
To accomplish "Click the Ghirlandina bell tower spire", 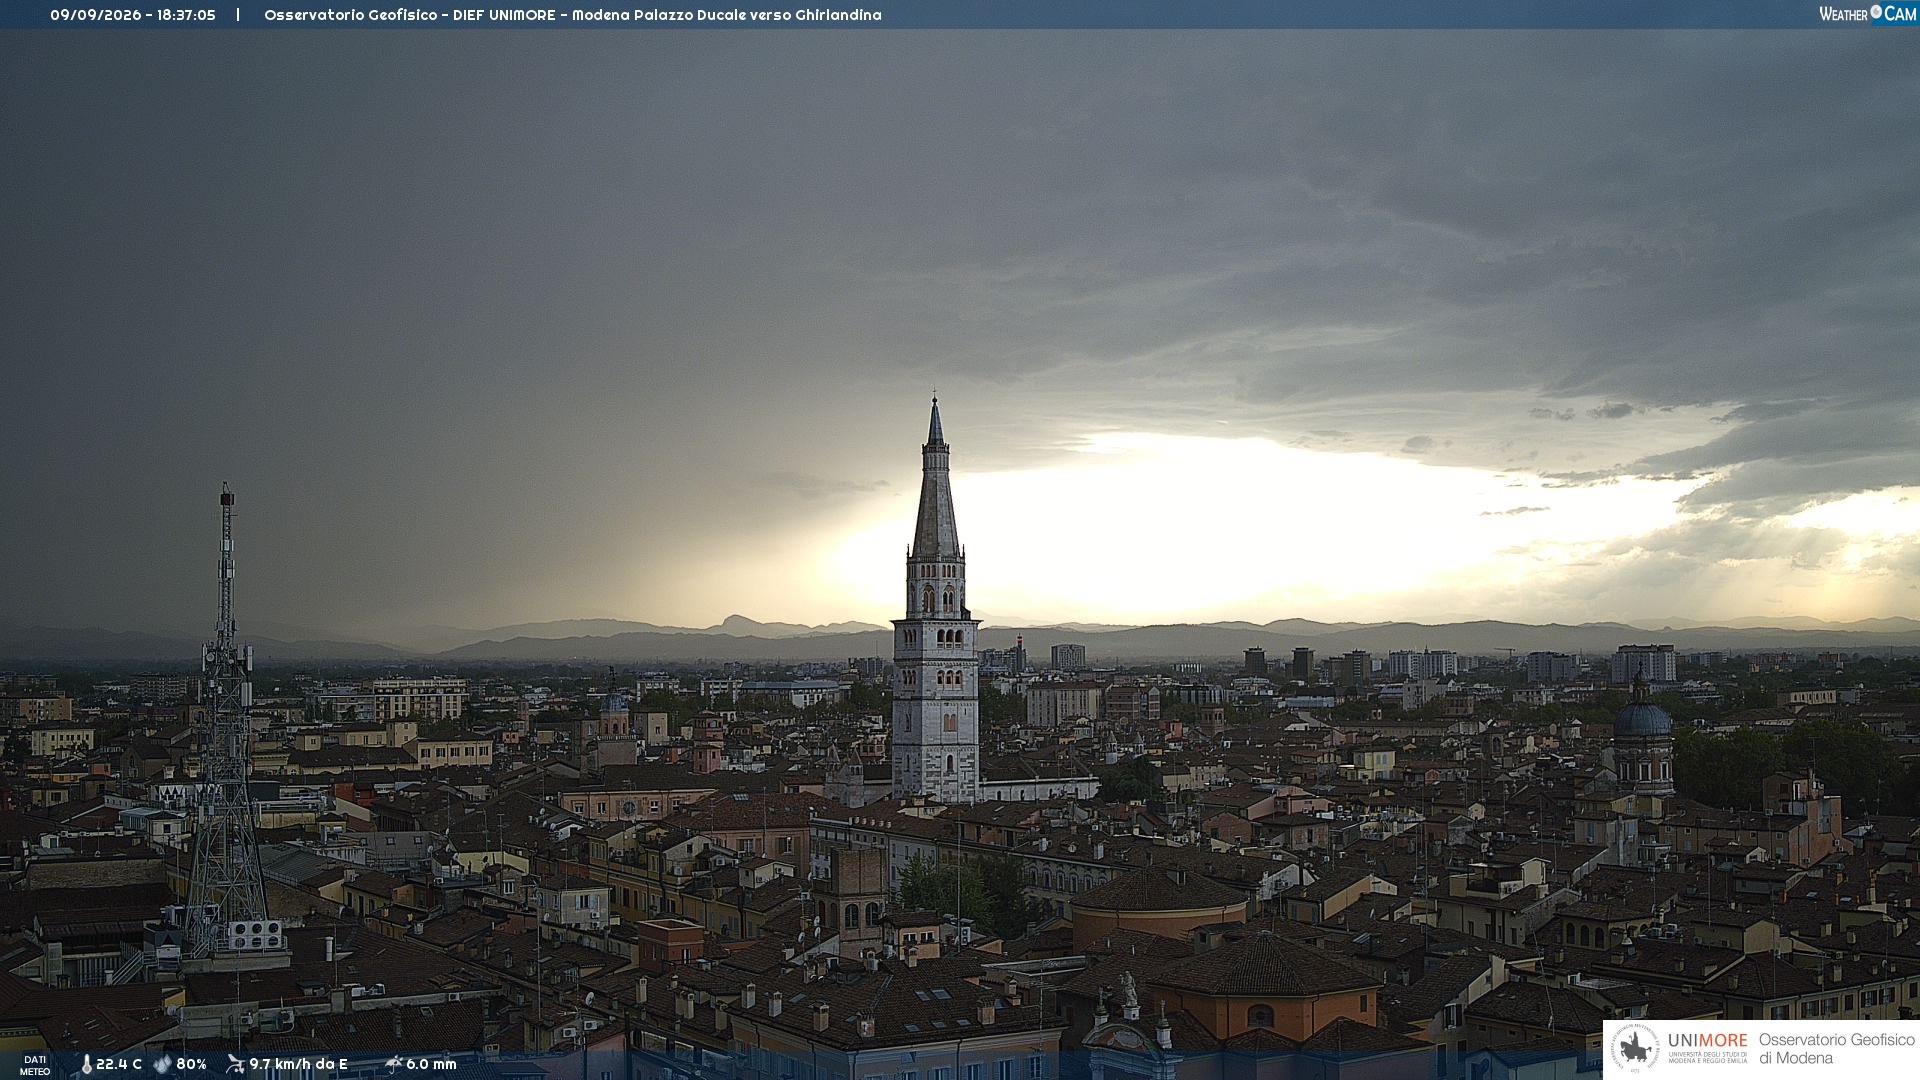I will coord(936,478).
